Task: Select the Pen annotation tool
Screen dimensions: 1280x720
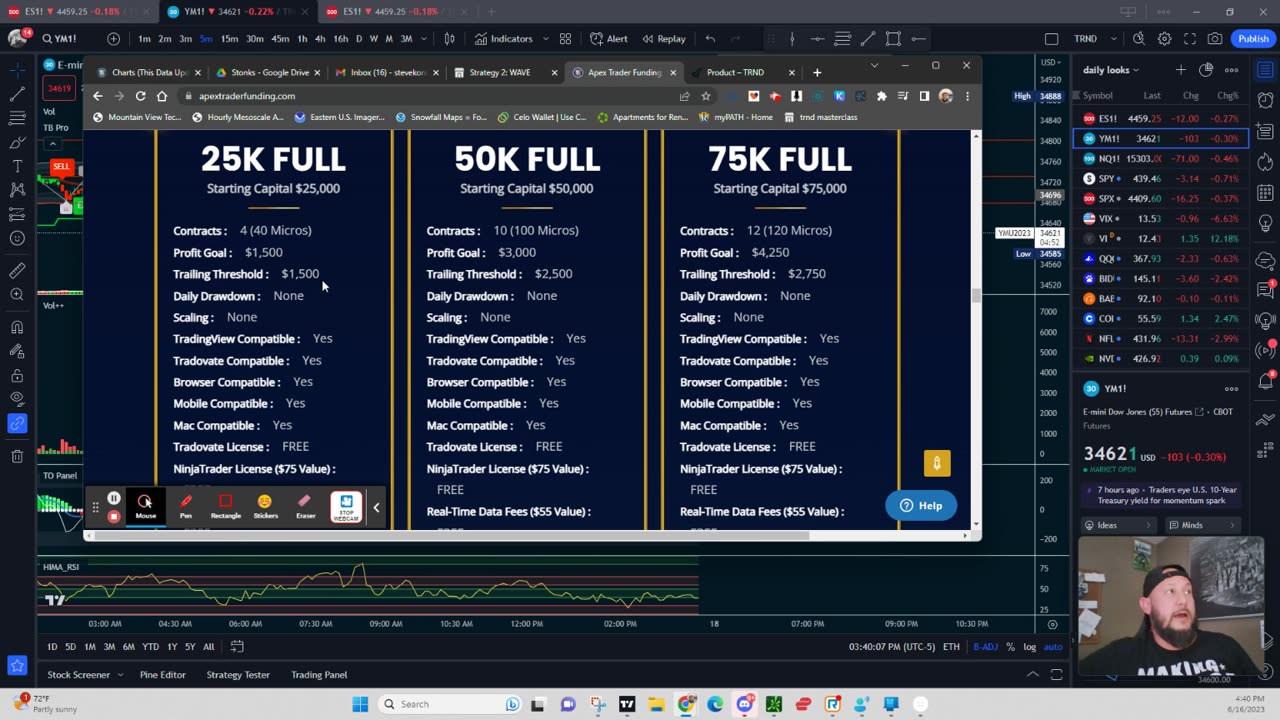Action: pyautogui.click(x=186, y=506)
